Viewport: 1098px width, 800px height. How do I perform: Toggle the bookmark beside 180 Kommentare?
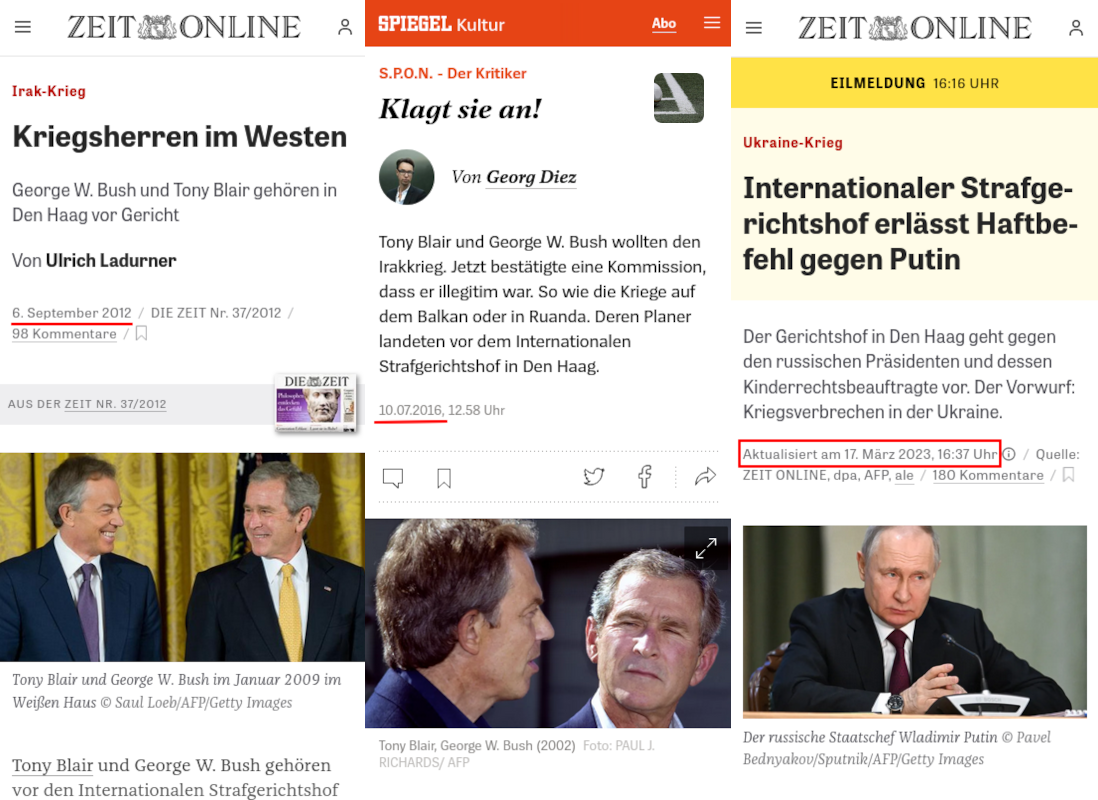(x=1069, y=475)
